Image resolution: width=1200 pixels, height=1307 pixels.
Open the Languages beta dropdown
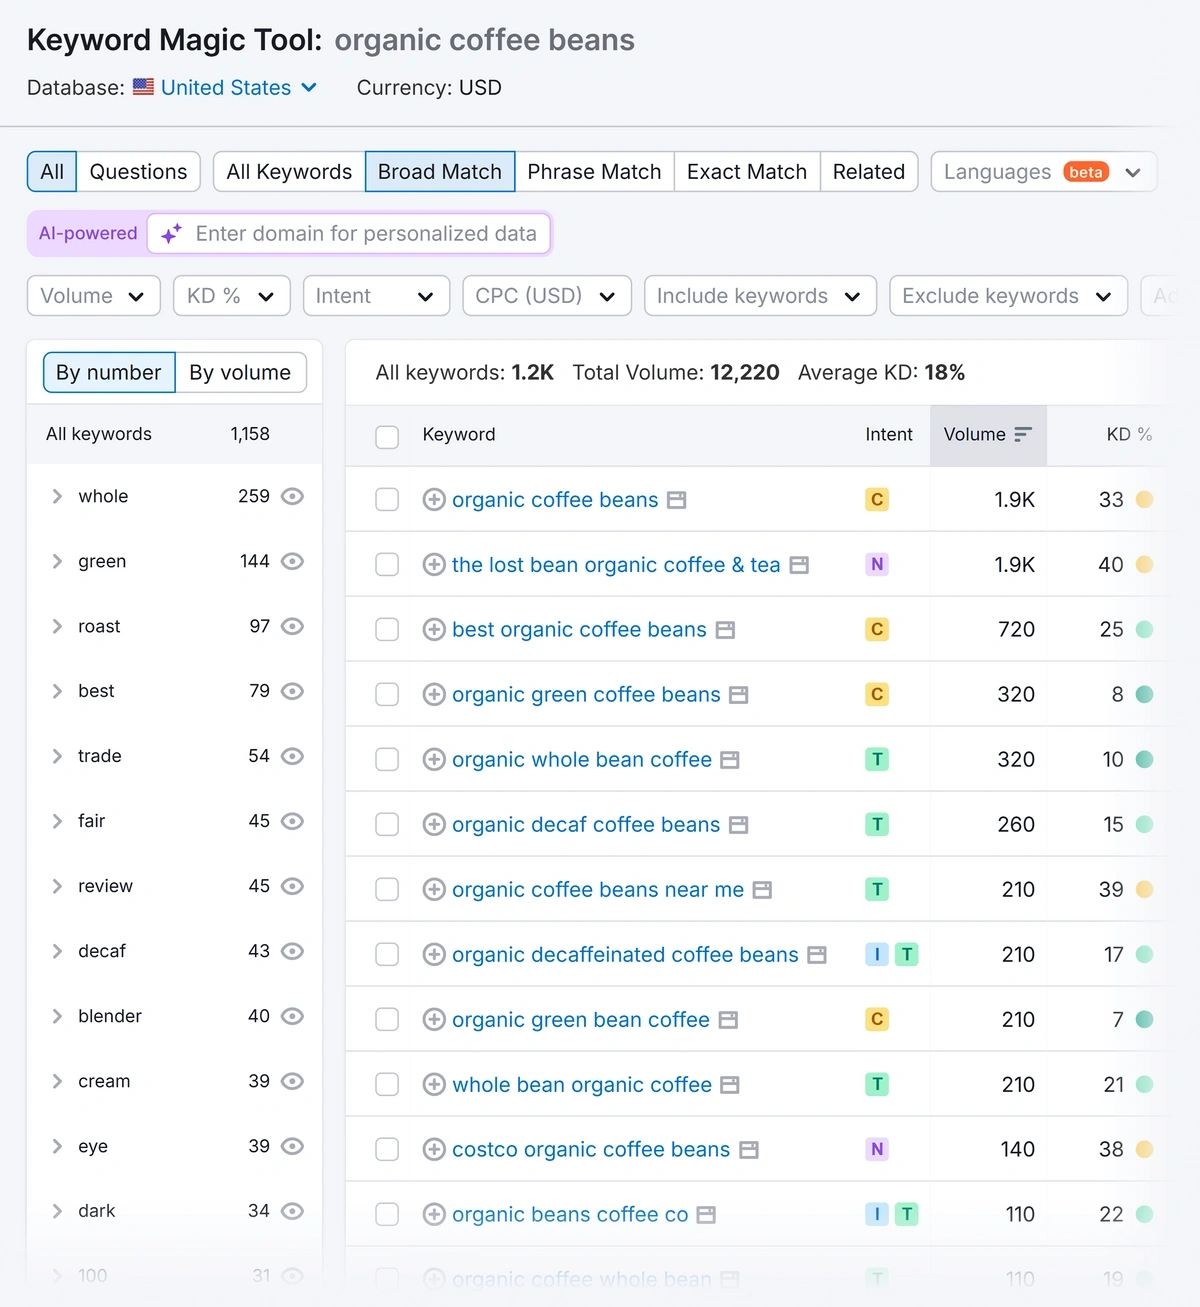(1044, 172)
